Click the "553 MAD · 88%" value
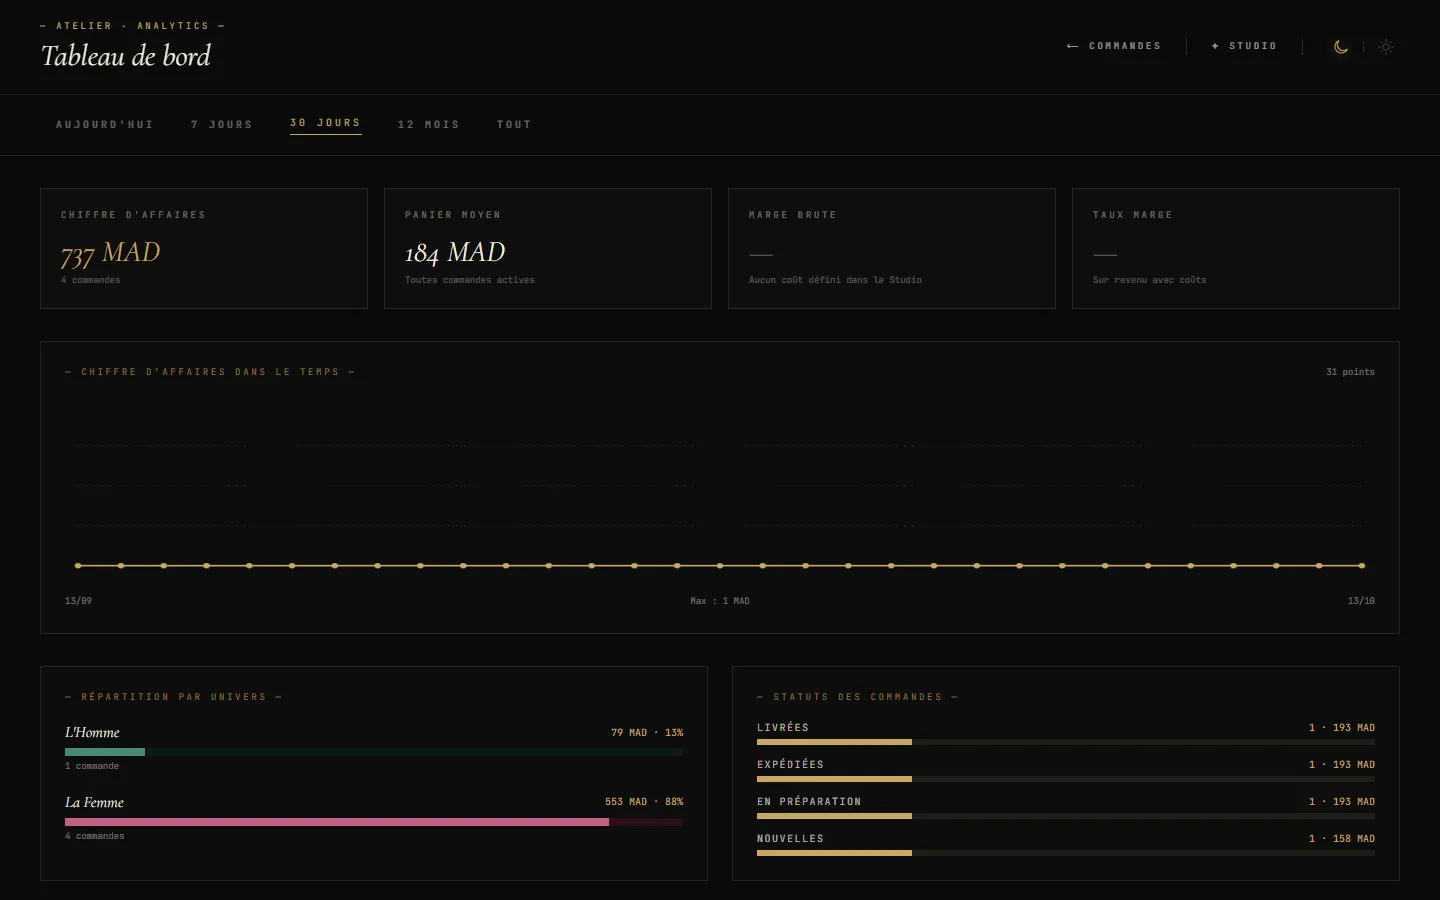The image size is (1440, 900). 645,802
